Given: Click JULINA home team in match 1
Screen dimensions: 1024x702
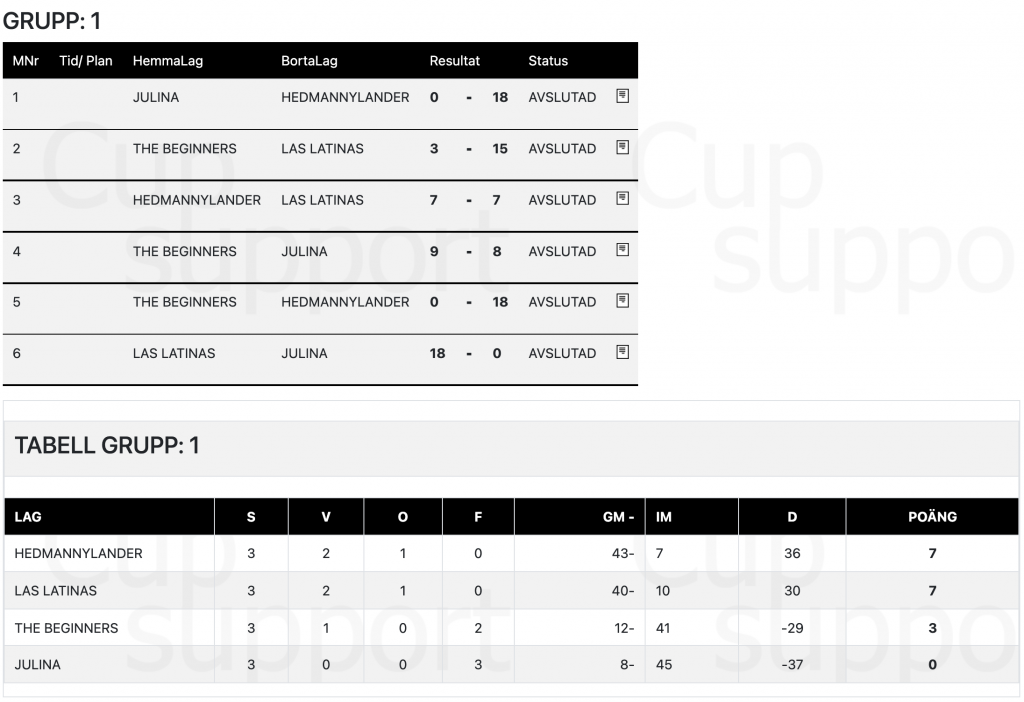Looking at the screenshot, I should click(155, 97).
